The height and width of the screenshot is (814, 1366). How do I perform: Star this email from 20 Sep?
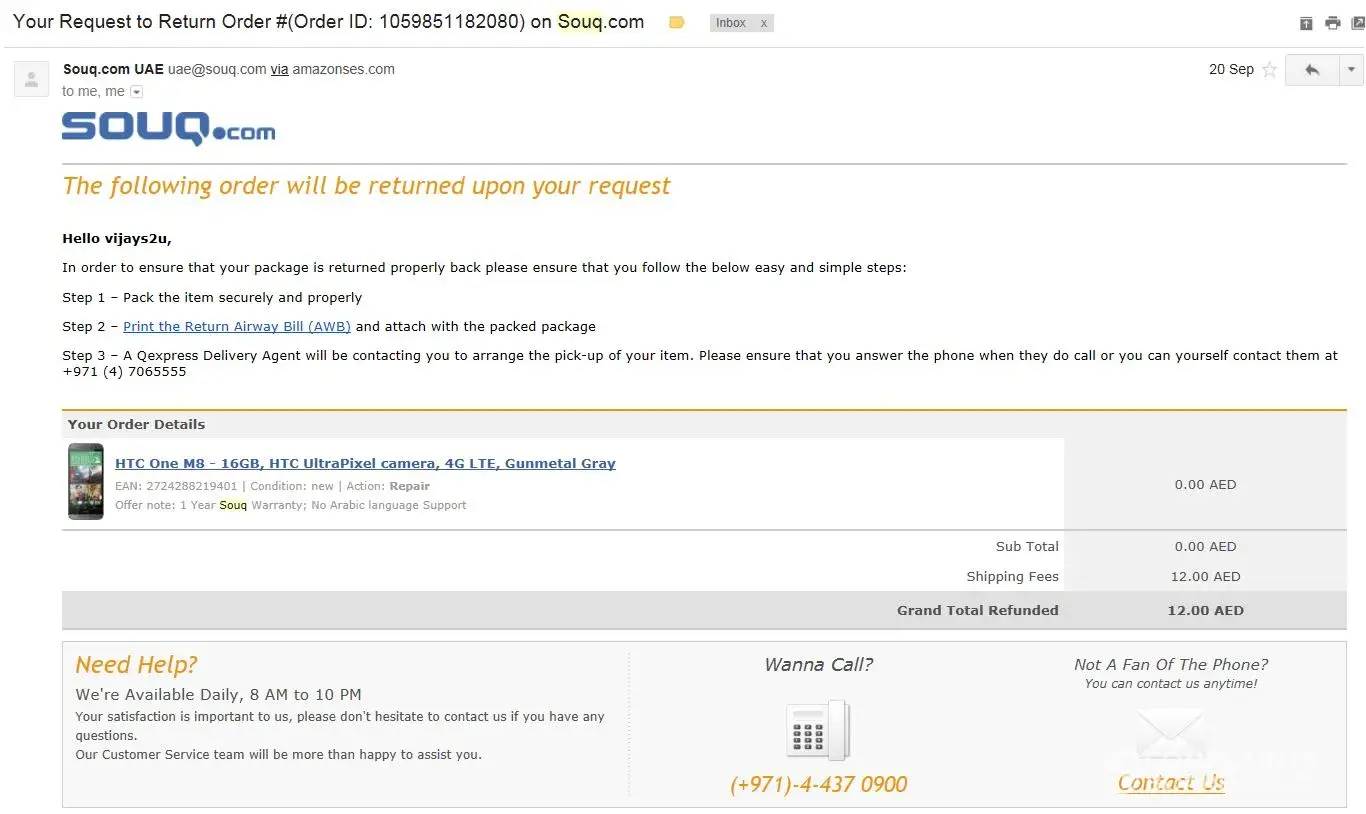(1269, 70)
